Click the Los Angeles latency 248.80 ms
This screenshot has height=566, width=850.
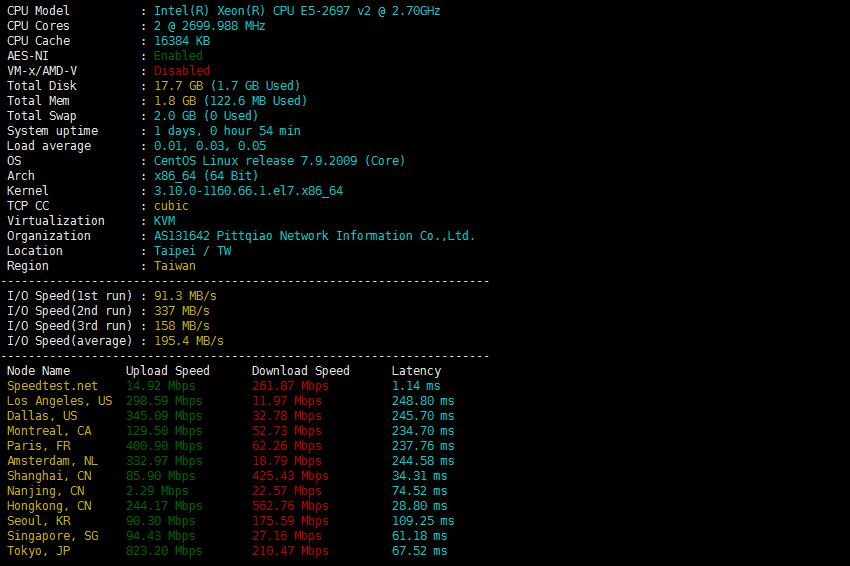[x=423, y=401]
